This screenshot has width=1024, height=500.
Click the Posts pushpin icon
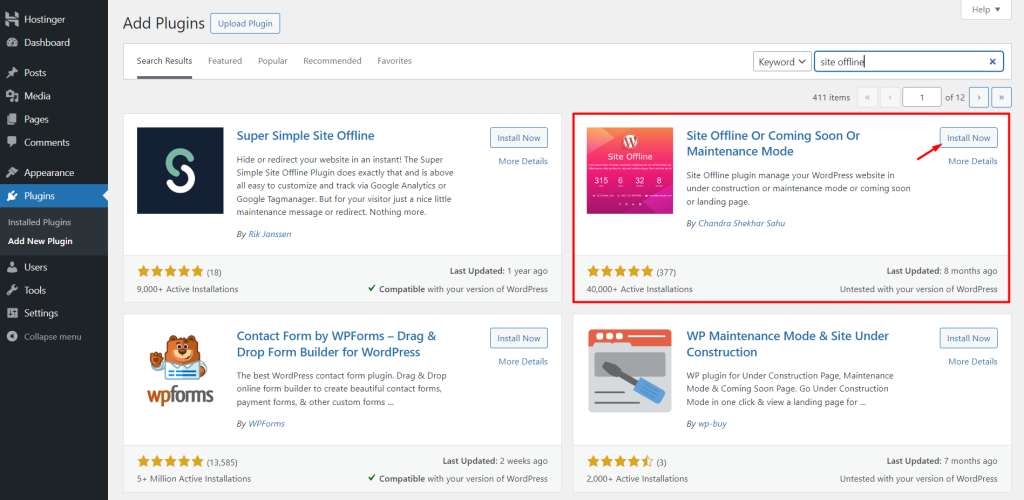click(x=12, y=73)
